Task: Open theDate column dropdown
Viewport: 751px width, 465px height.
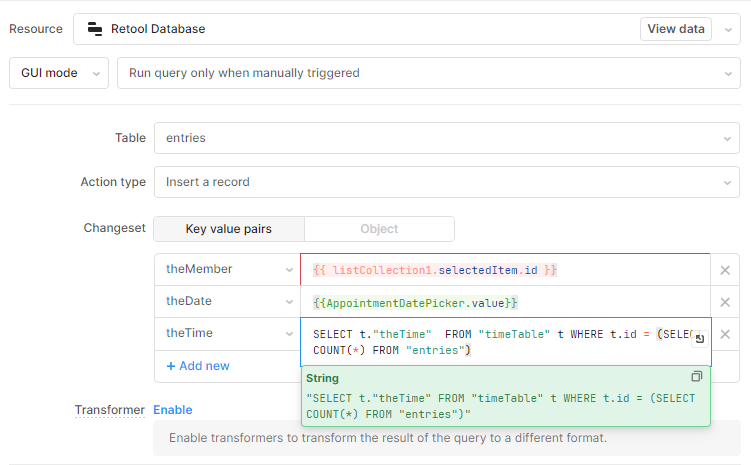Action: (x=228, y=301)
